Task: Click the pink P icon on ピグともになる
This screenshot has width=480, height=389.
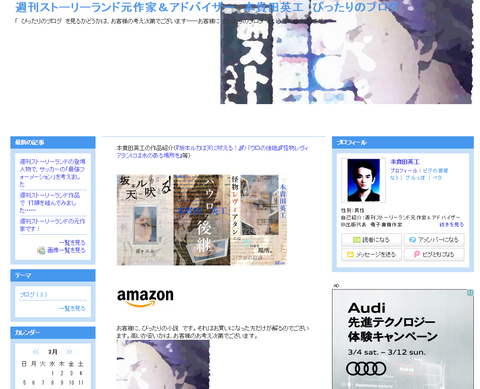Action: [417, 254]
